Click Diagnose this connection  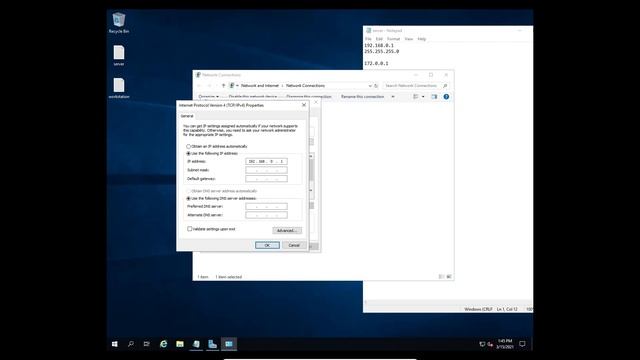point(309,97)
